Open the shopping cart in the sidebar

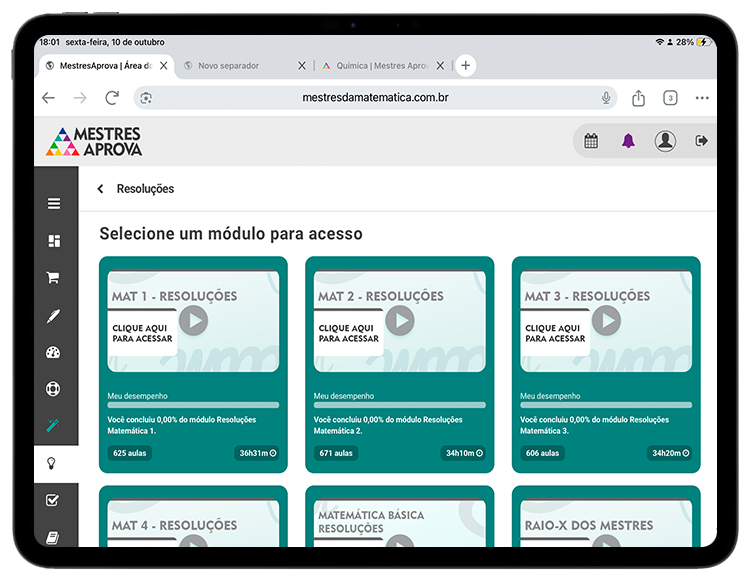point(53,278)
